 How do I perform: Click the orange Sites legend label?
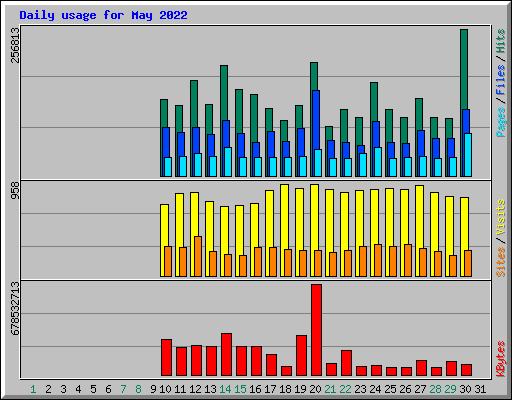(x=501, y=262)
